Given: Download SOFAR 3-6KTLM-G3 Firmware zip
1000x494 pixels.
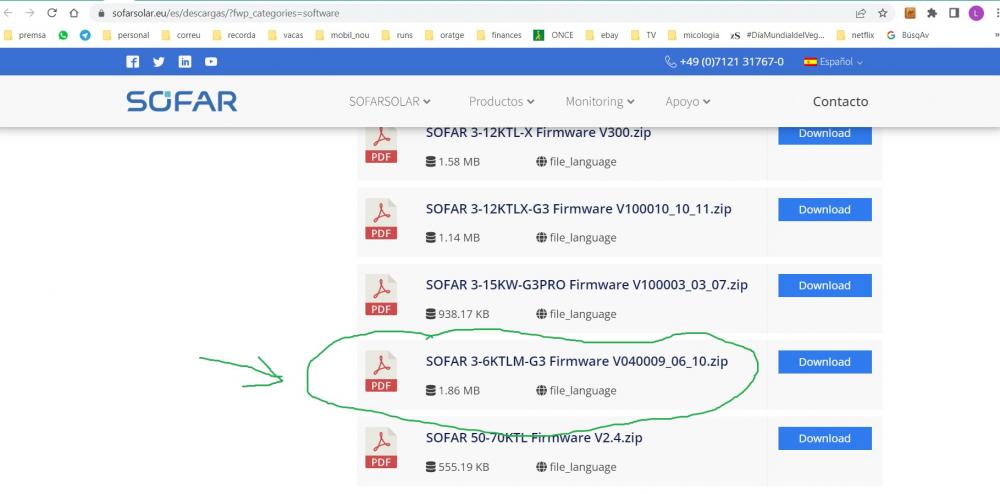Looking at the screenshot, I should [x=825, y=362].
